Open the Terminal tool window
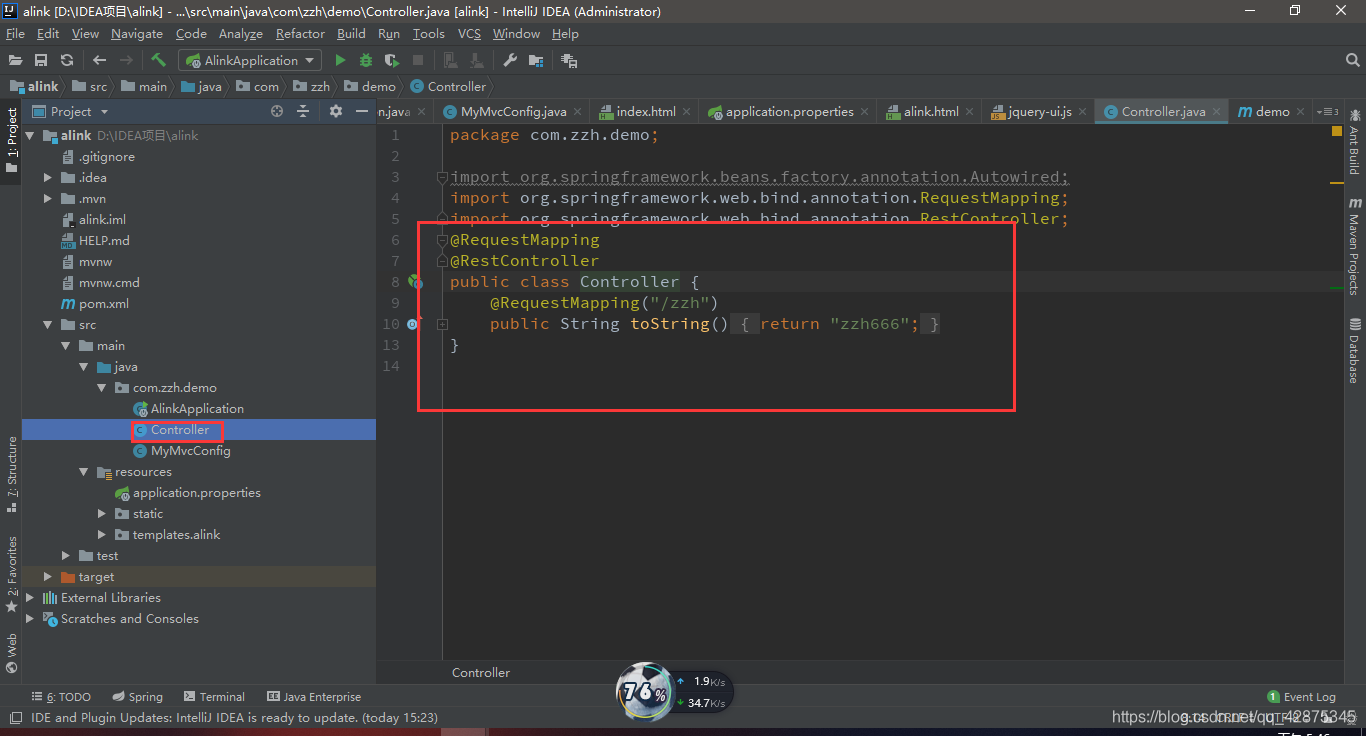Screen dimensions: 1366x736 click(x=213, y=697)
